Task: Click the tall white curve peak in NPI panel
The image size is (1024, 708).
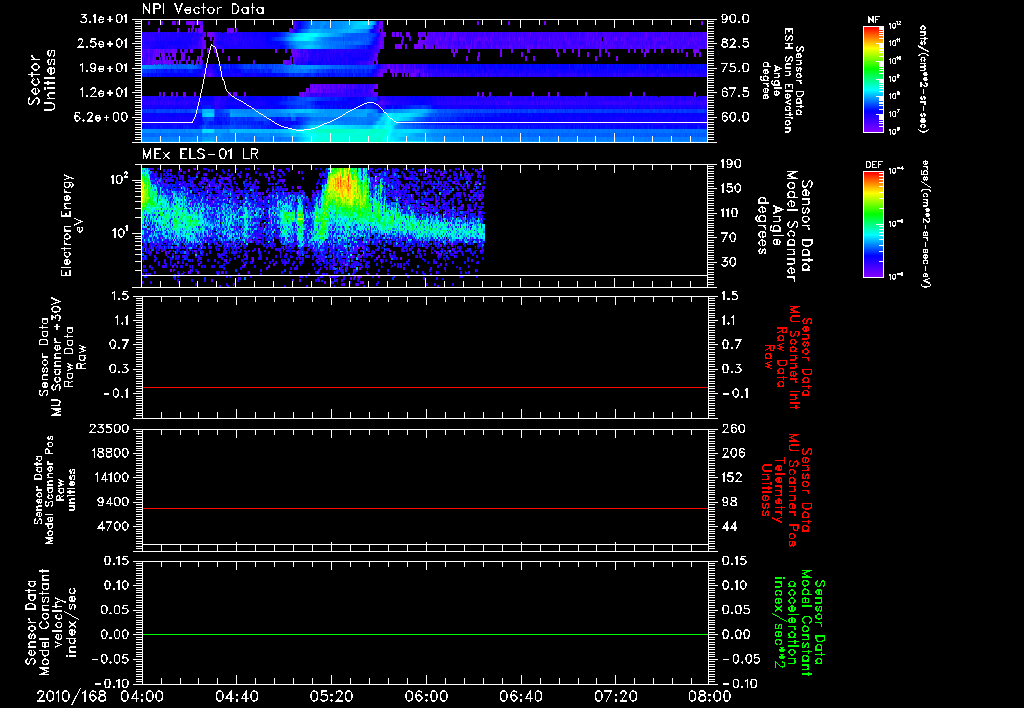Action: pyautogui.click(x=212, y=46)
